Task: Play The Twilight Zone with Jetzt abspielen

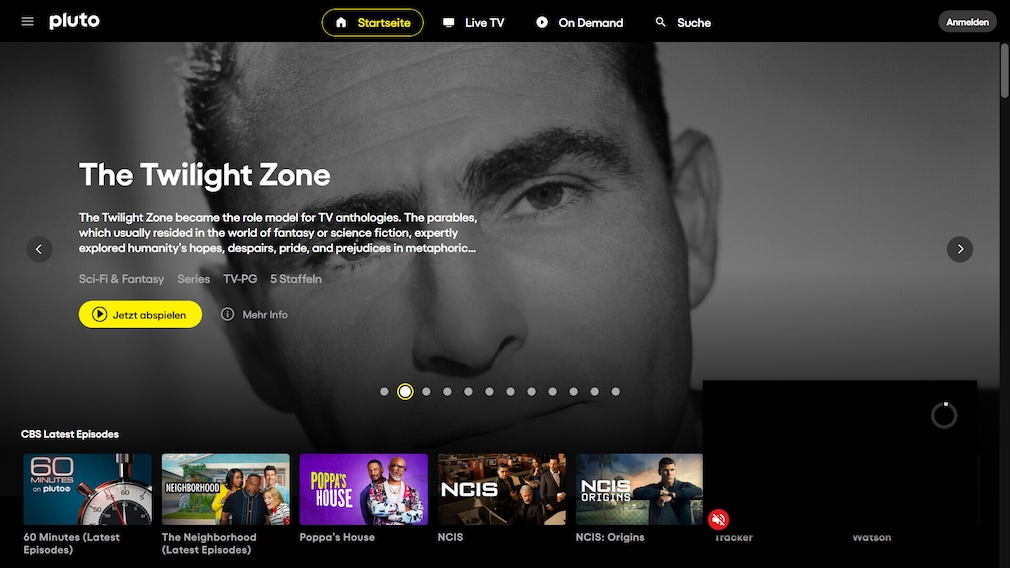Action: tap(140, 314)
